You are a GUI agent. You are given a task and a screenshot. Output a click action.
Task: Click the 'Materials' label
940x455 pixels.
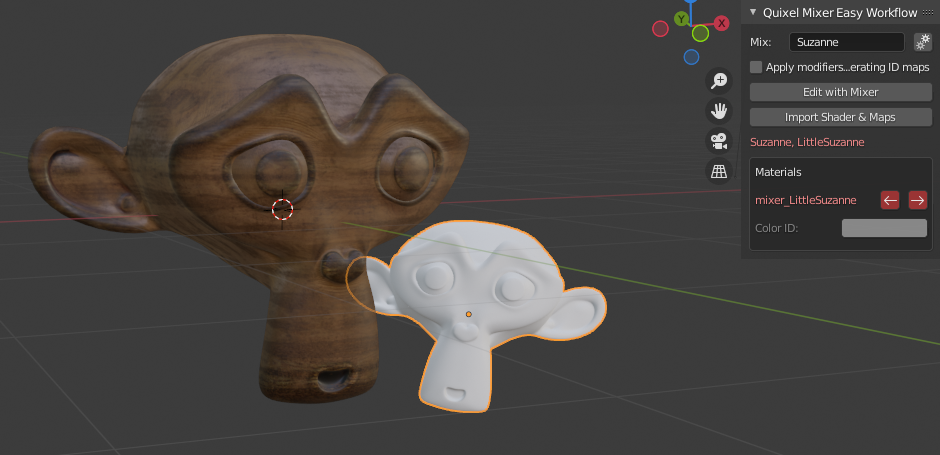coord(778,172)
